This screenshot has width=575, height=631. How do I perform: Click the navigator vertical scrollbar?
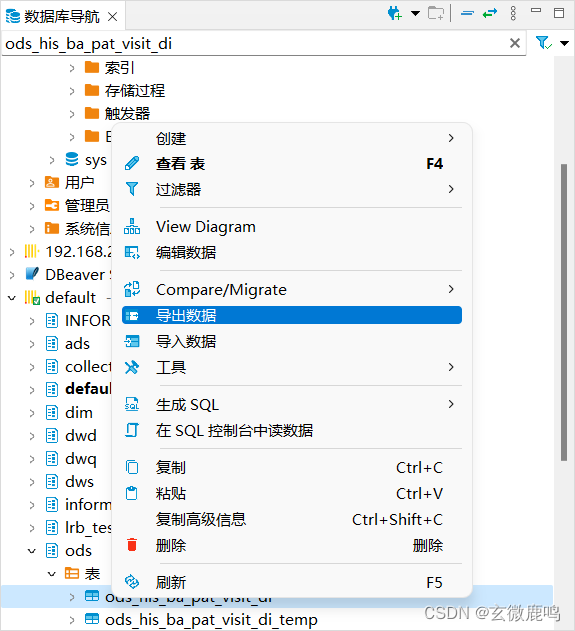[x=564, y=312]
